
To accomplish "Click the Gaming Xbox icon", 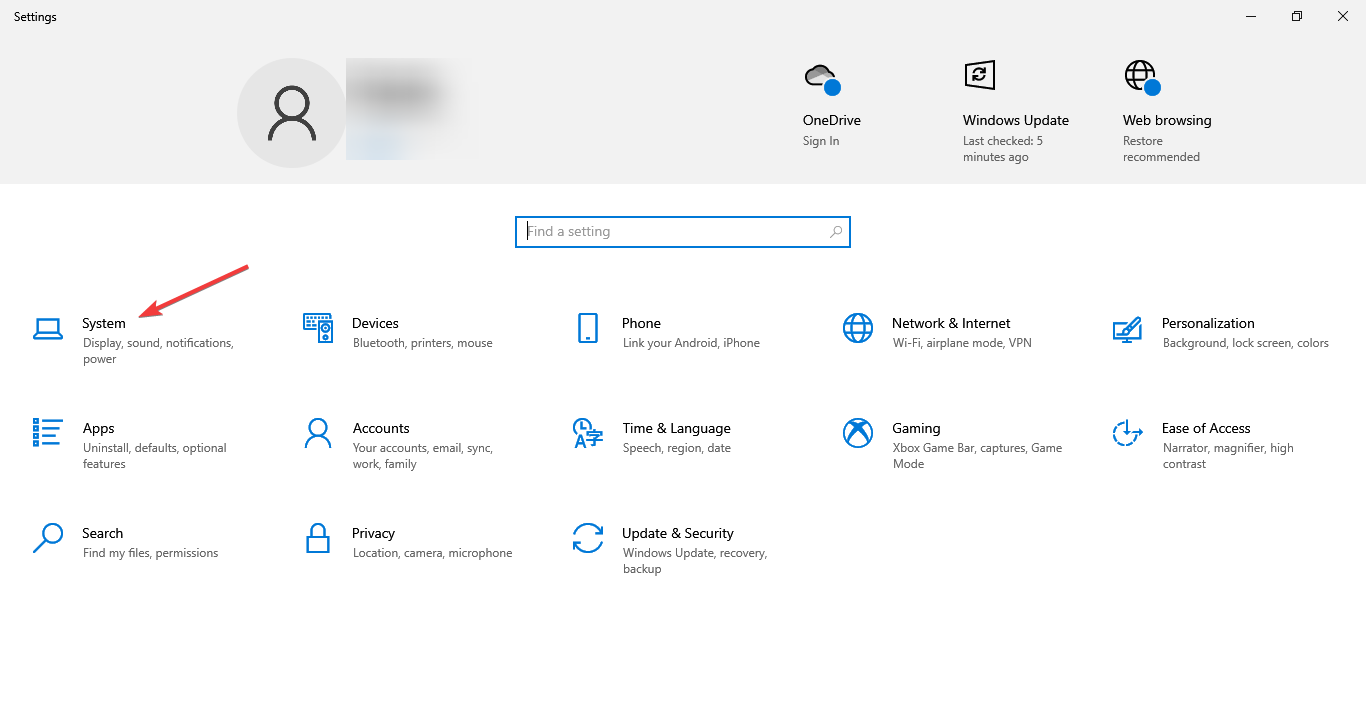I will point(857,433).
